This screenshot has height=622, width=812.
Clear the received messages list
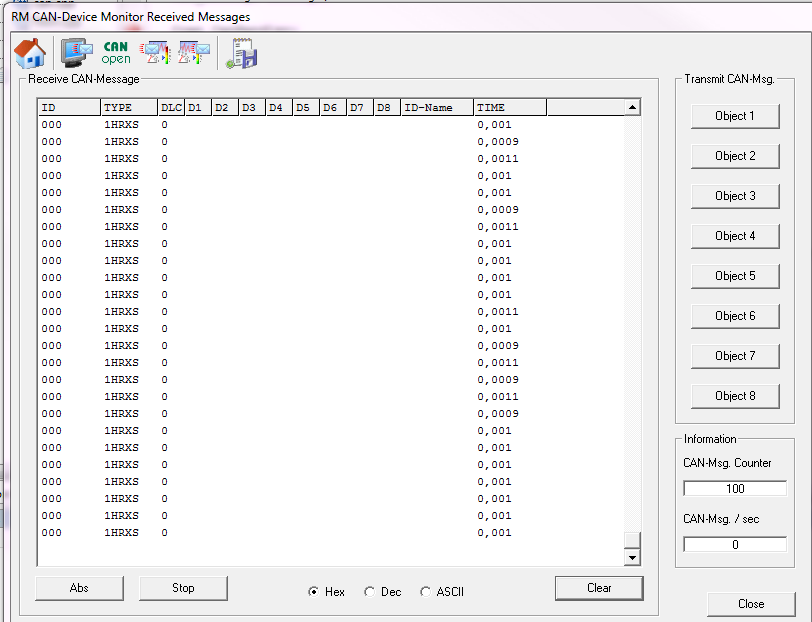coord(599,588)
